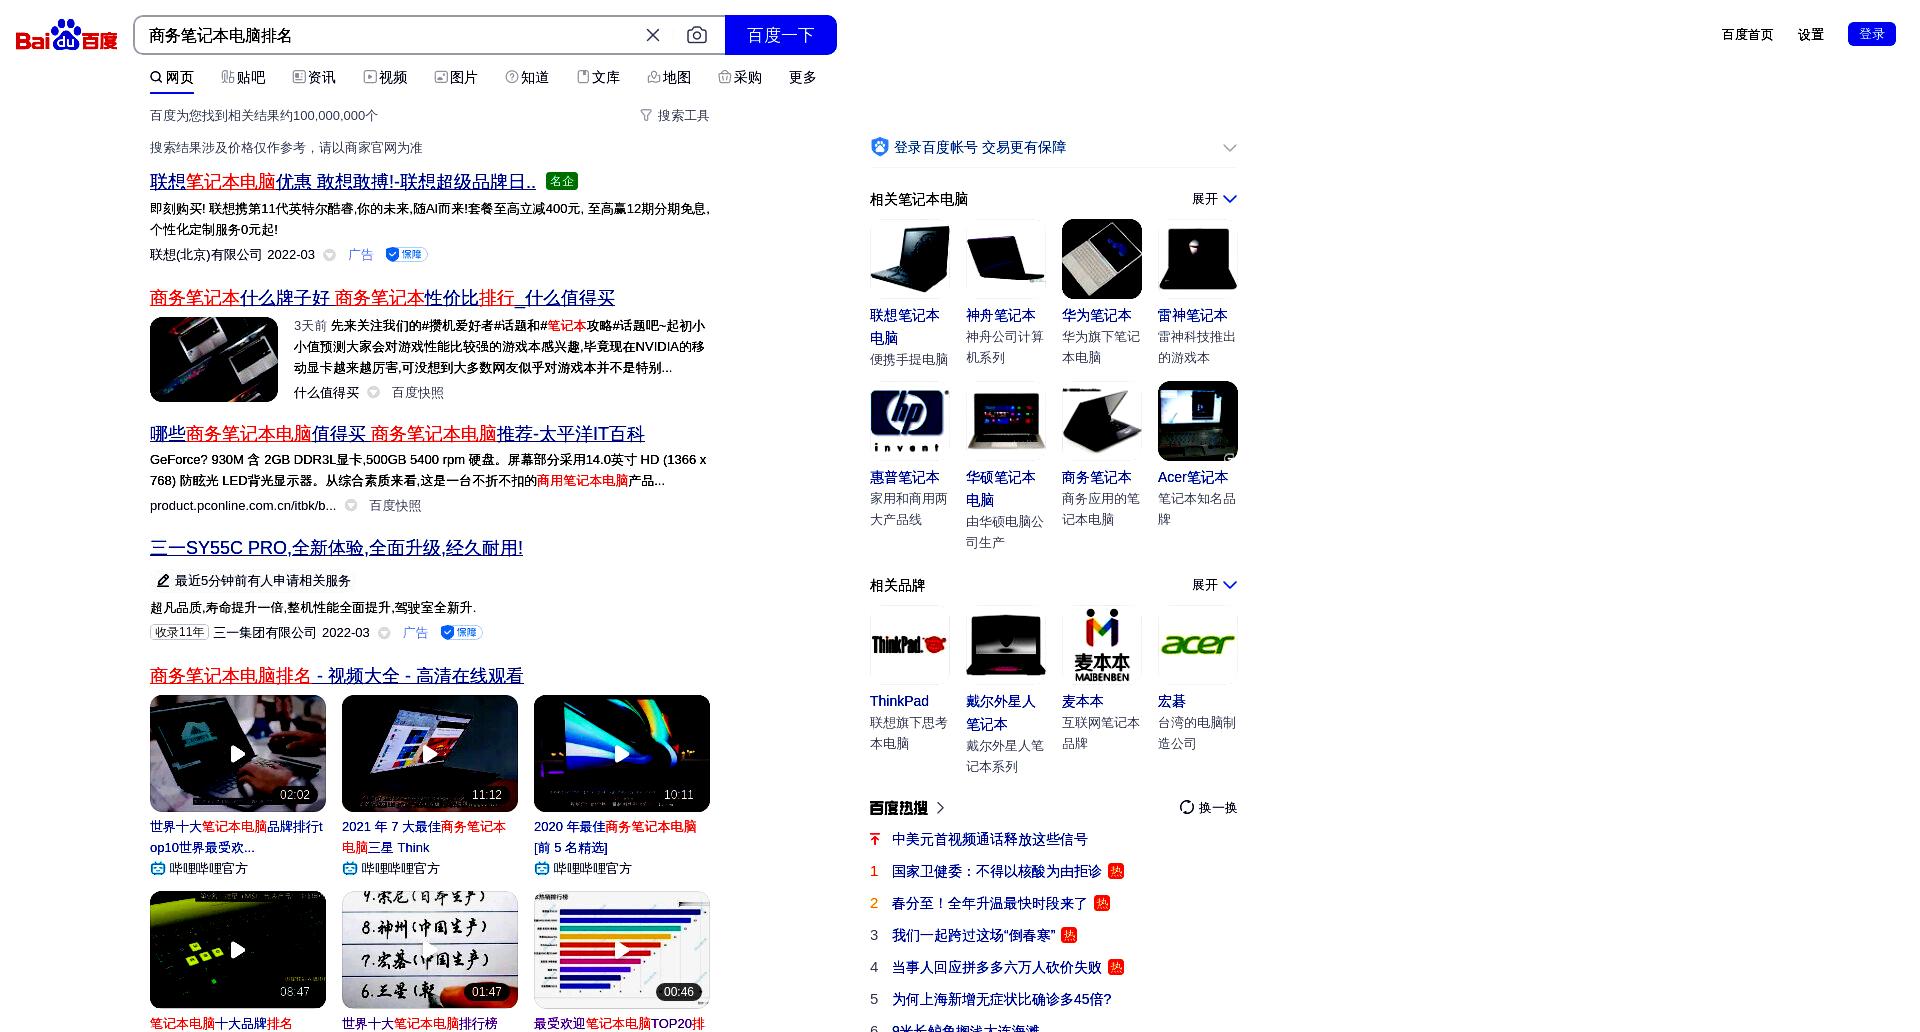Expand 登录百度帐号 交易更有保障 chevron
Image resolution: width=1920 pixels, height=1032 pixels.
[1229, 148]
